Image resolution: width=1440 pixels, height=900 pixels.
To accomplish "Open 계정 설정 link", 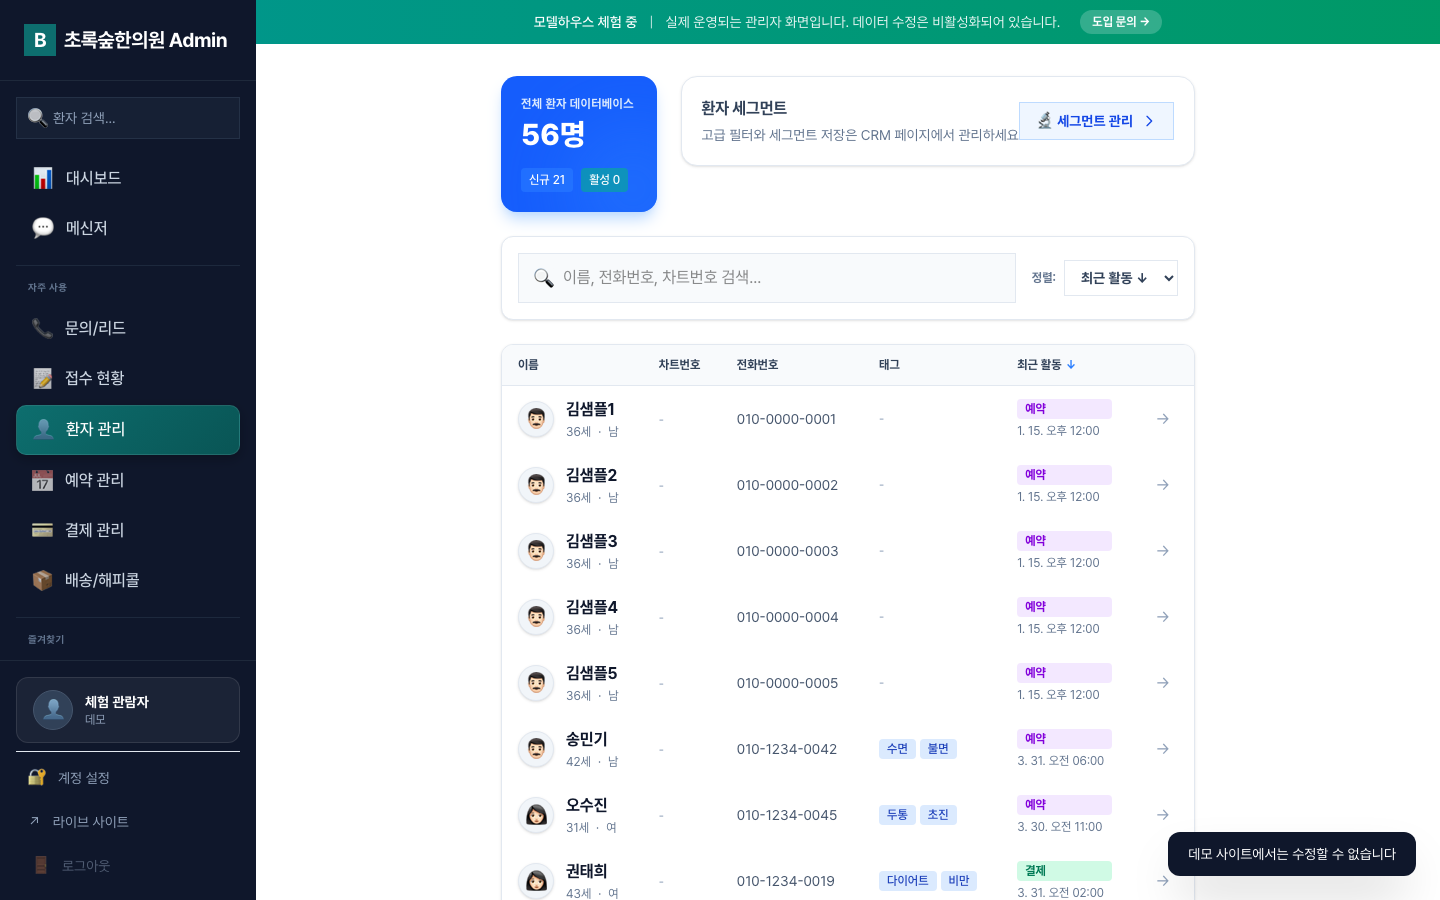I will [128, 778].
